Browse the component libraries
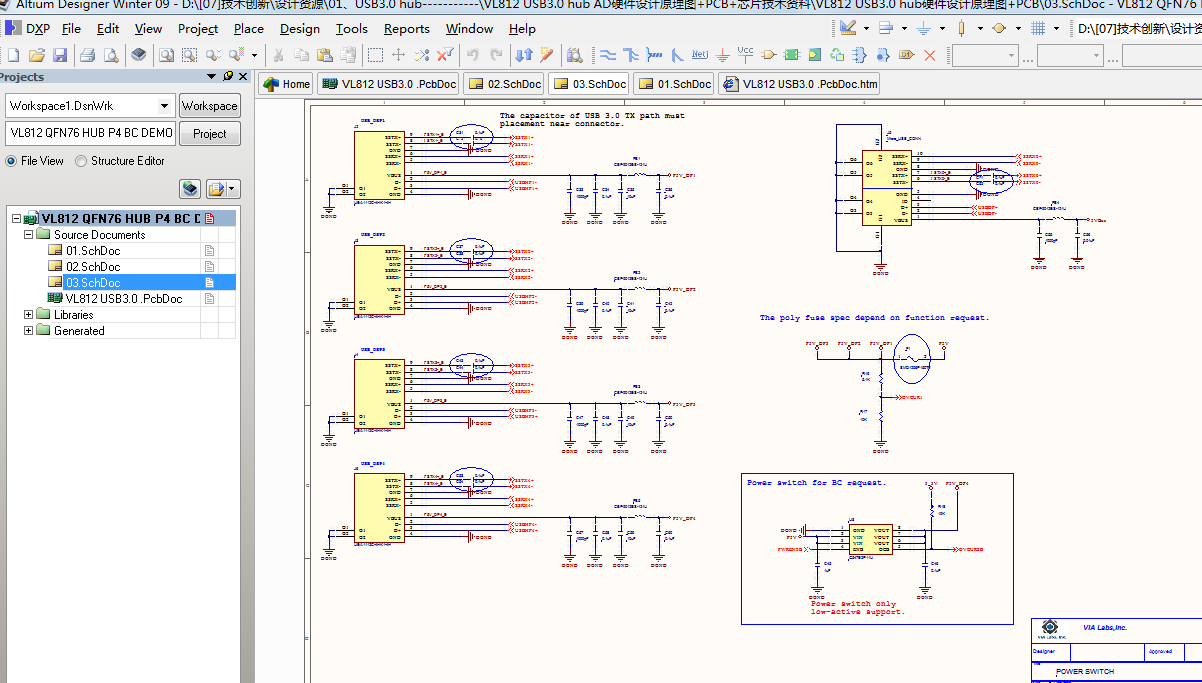This screenshot has height=683, width=1202. (x=574, y=55)
